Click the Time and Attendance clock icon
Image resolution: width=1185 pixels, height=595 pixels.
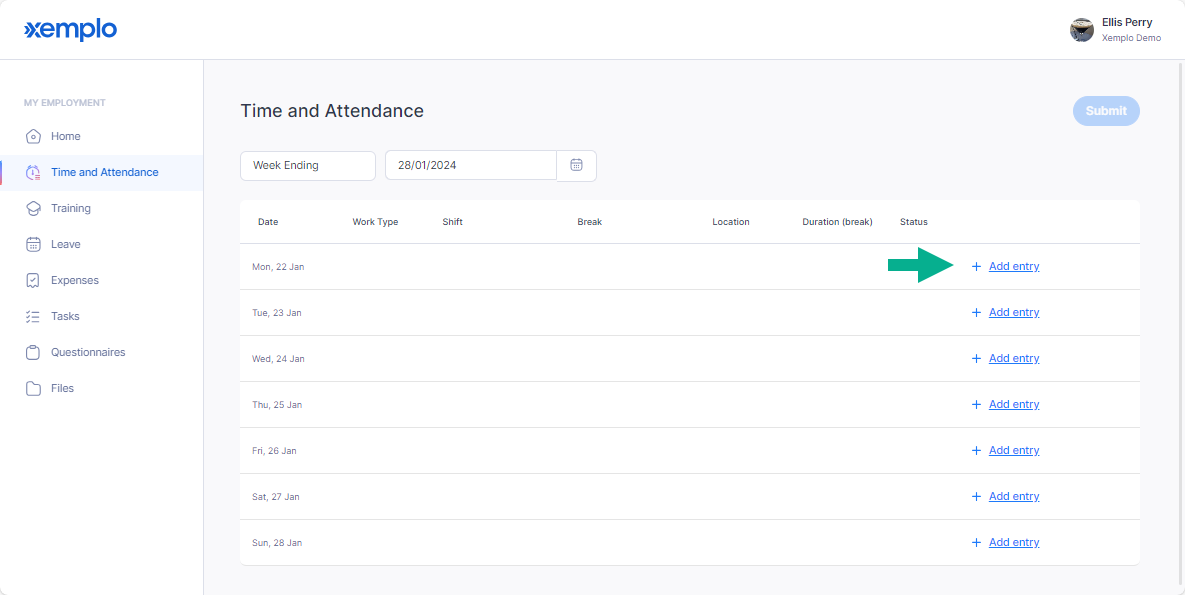click(33, 172)
